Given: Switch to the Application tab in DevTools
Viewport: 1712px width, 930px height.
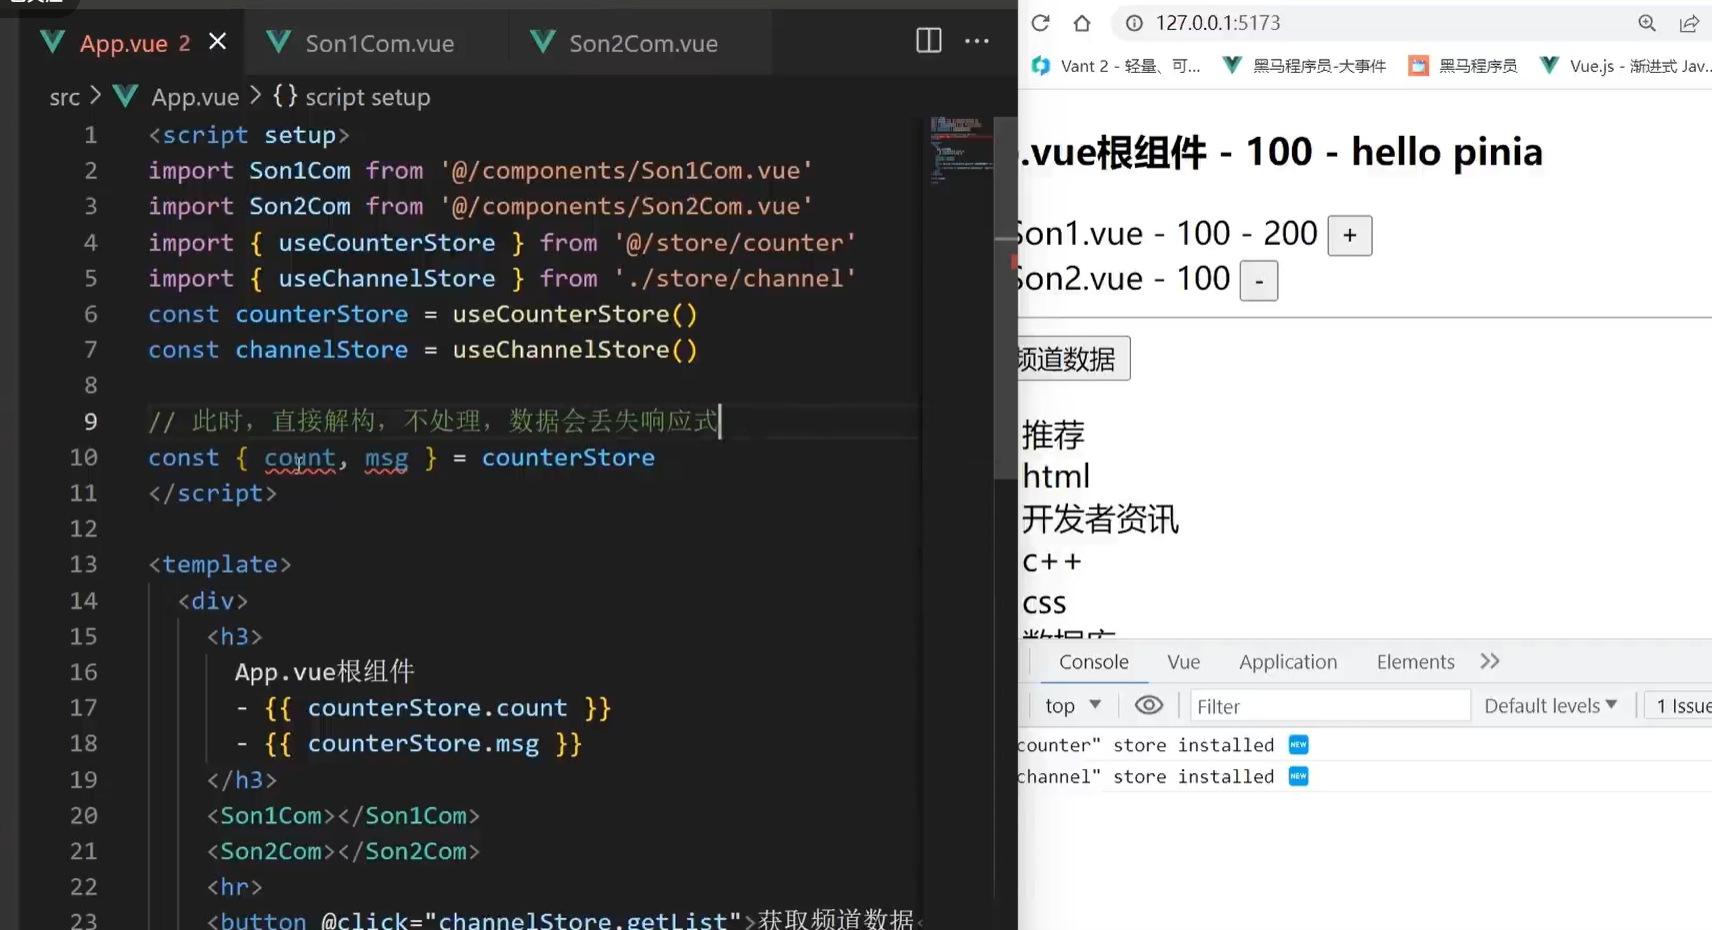Looking at the screenshot, I should pos(1288,661).
